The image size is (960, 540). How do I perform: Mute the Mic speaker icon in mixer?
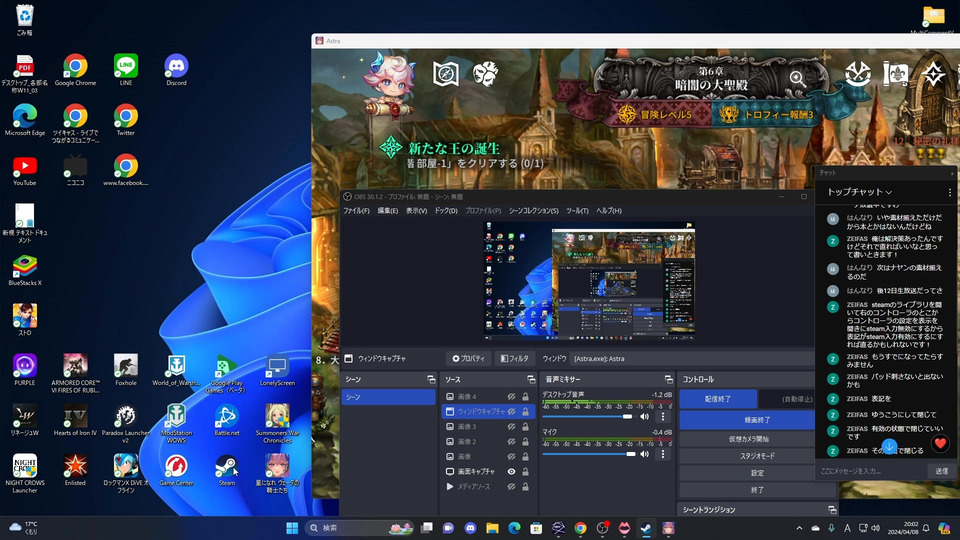click(x=645, y=454)
